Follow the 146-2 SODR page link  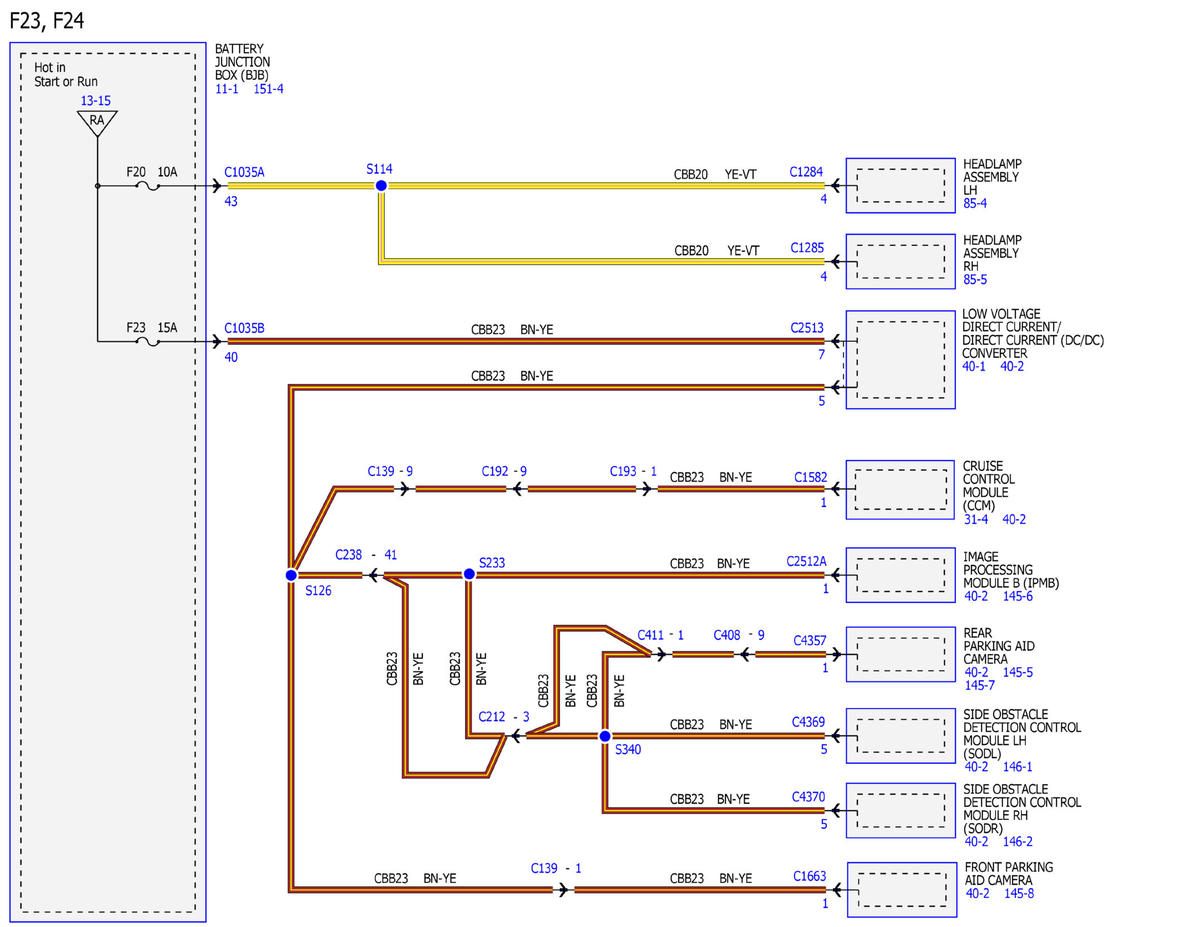click(1018, 842)
